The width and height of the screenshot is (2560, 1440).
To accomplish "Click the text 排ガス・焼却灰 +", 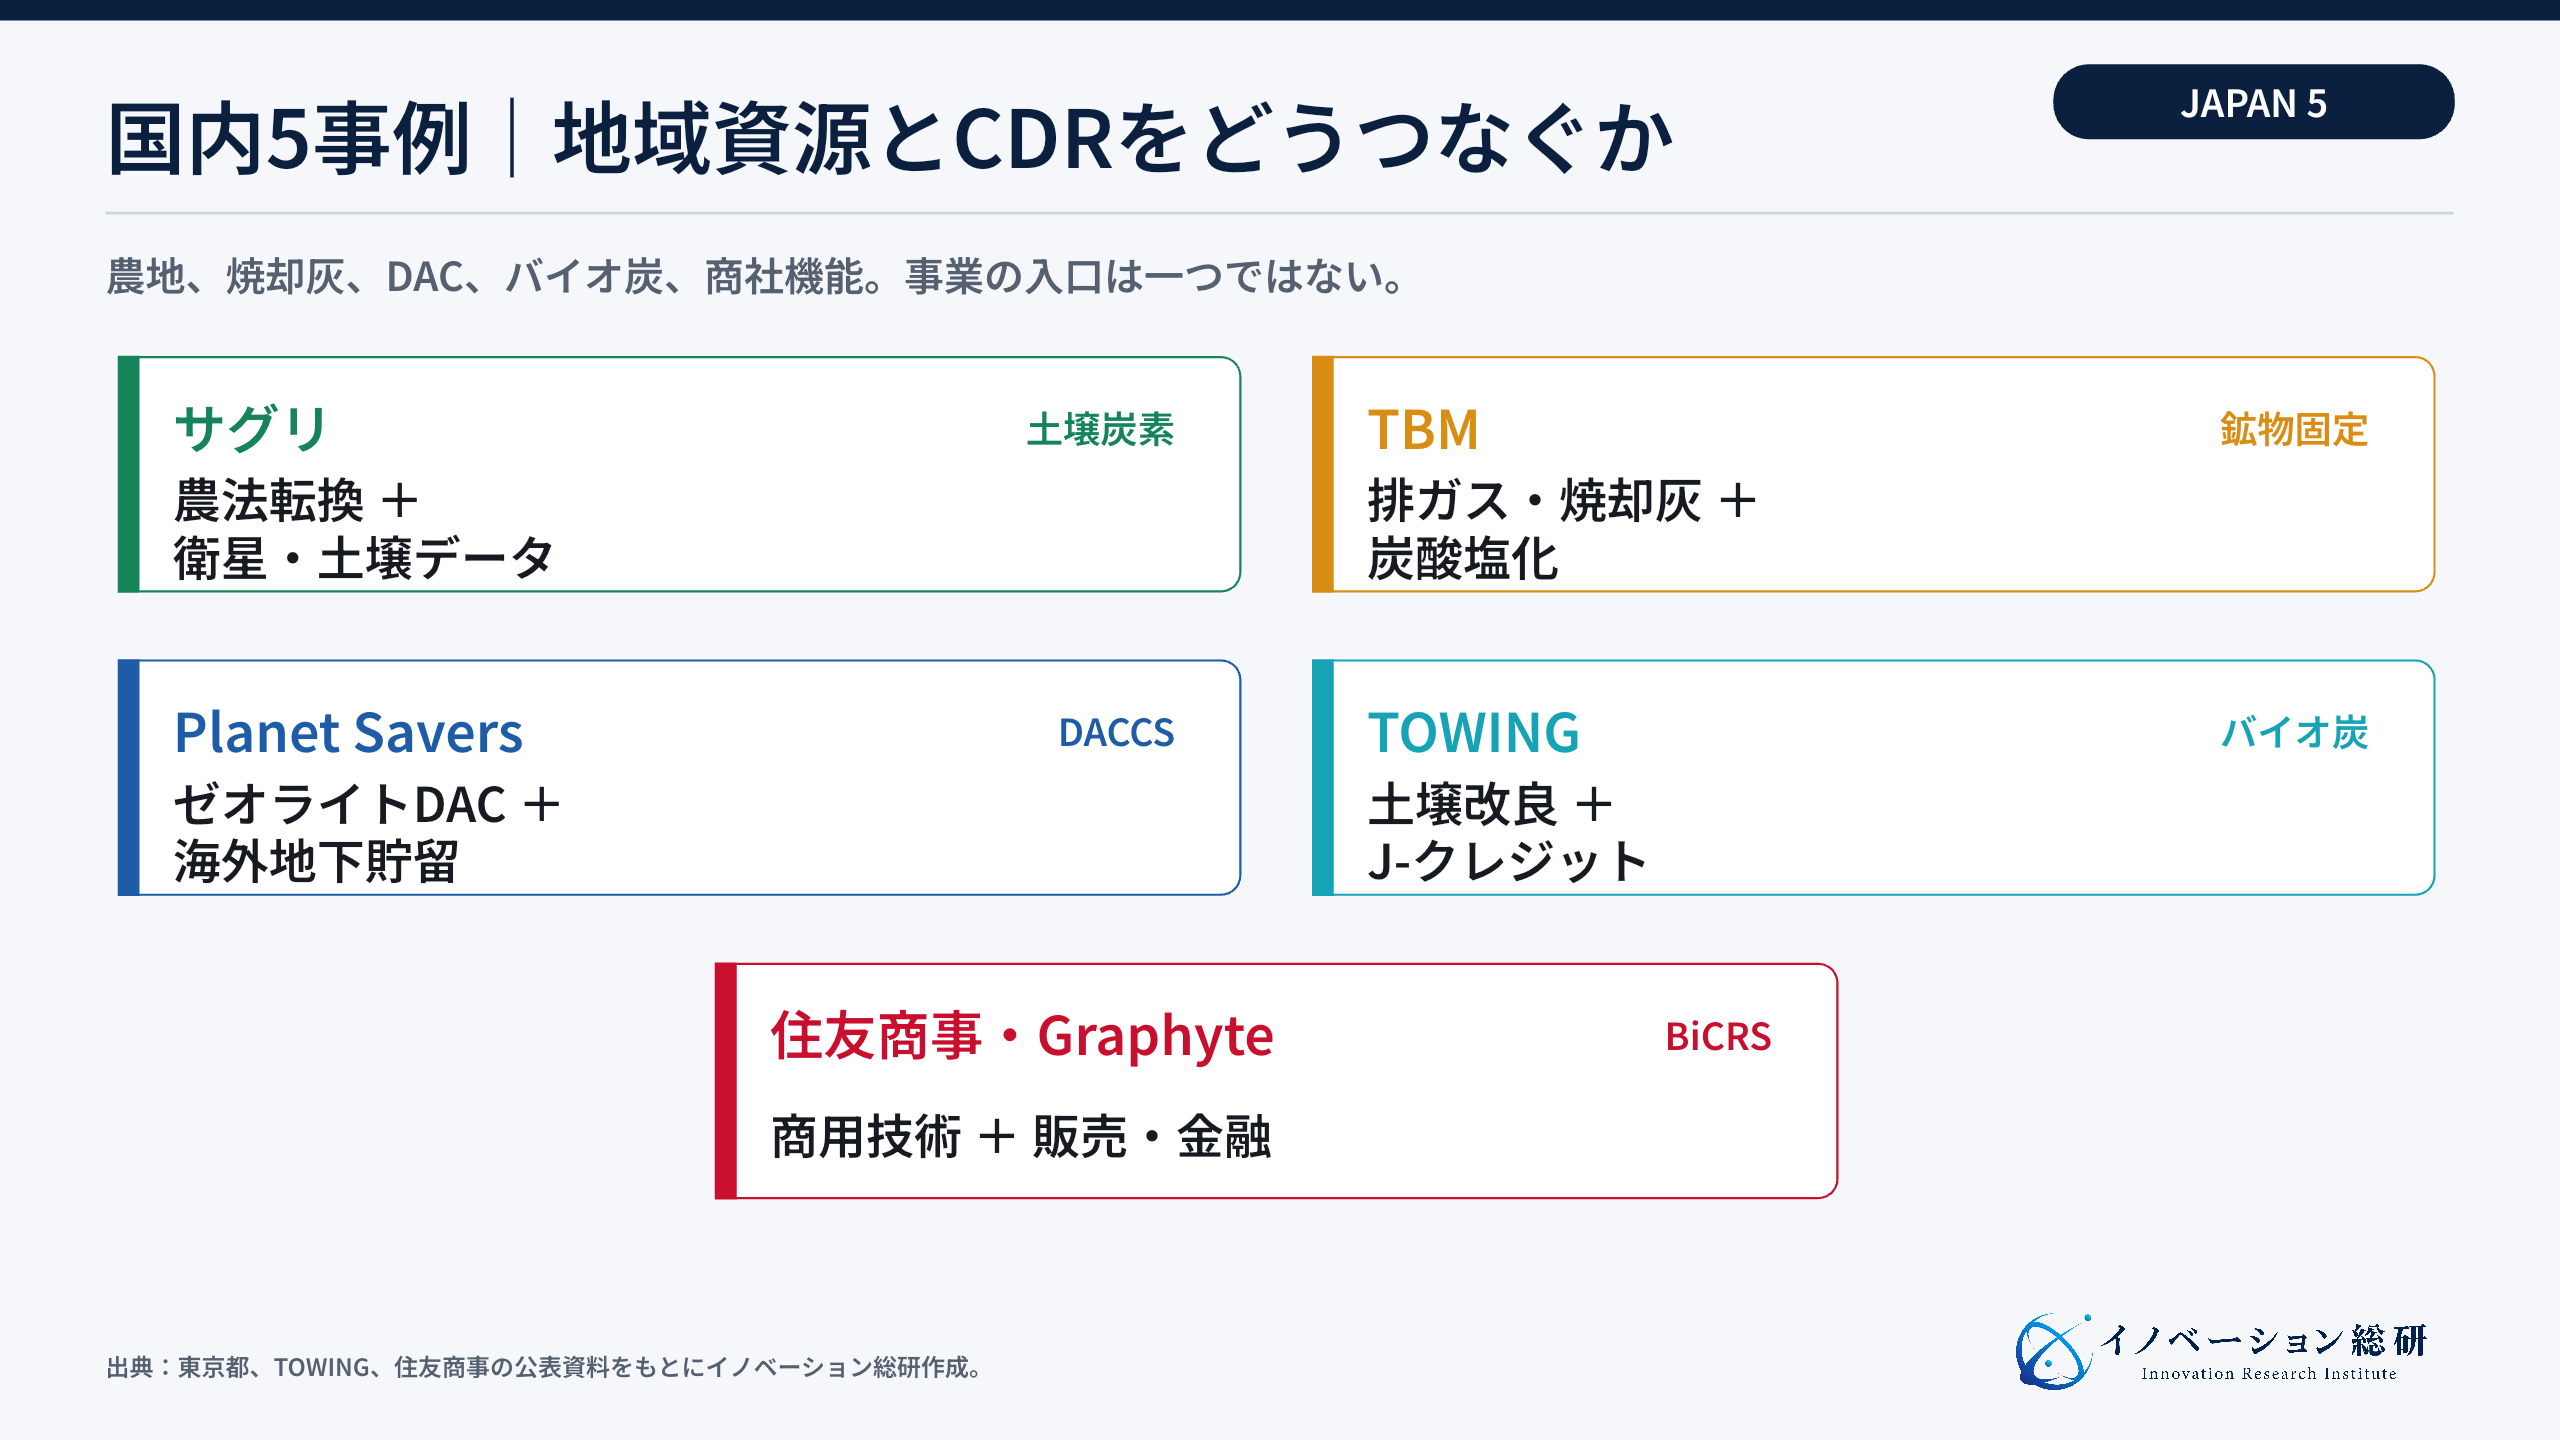I will 1563,500.
